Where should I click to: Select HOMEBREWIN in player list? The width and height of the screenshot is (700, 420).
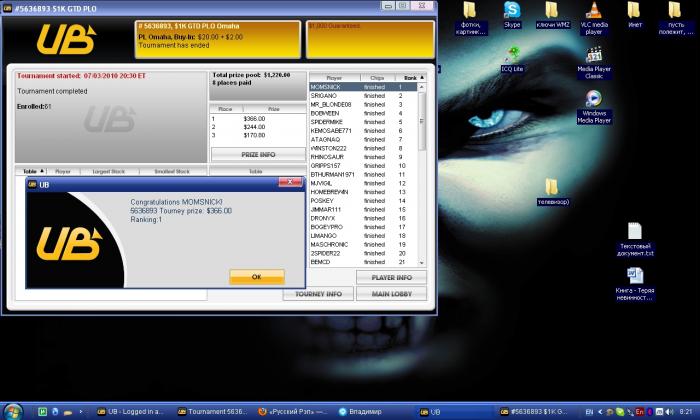[x=363, y=192]
